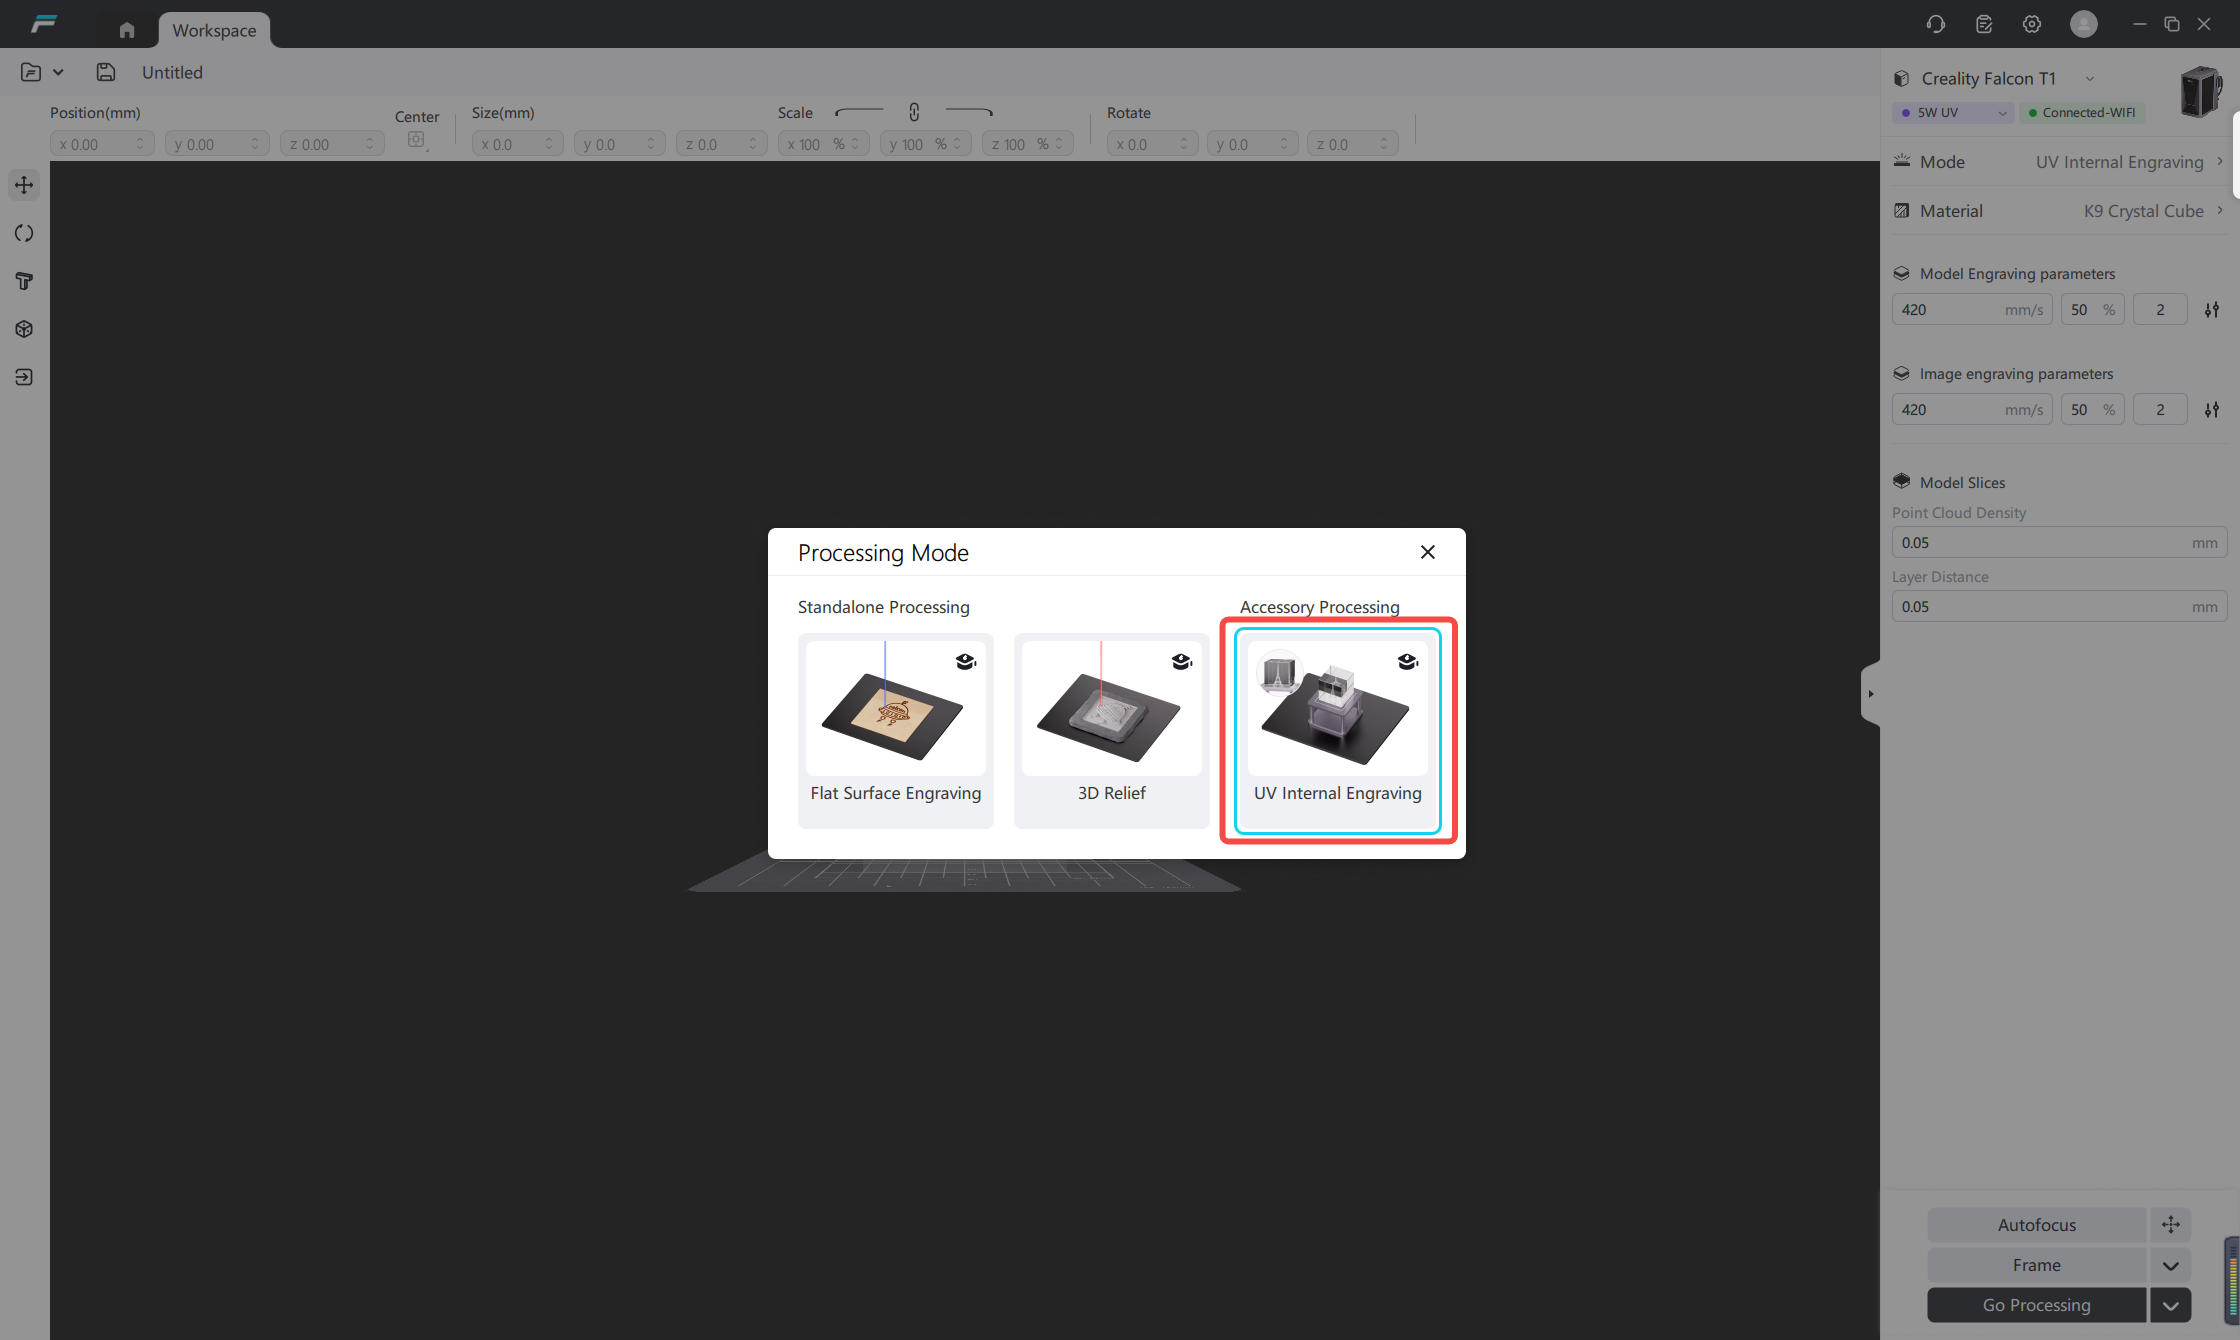The width and height of the screenshot is (2240, 1340).
Task: Open the settings gear in title bar
Action: click(2031, 24)
